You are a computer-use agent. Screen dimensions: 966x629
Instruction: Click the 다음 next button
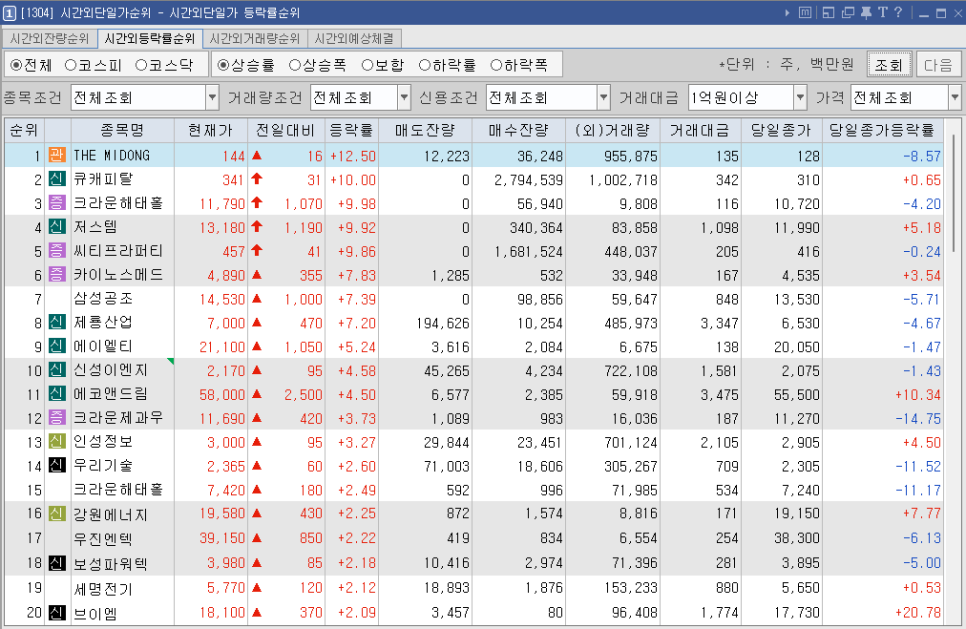(x=938, y=65)
